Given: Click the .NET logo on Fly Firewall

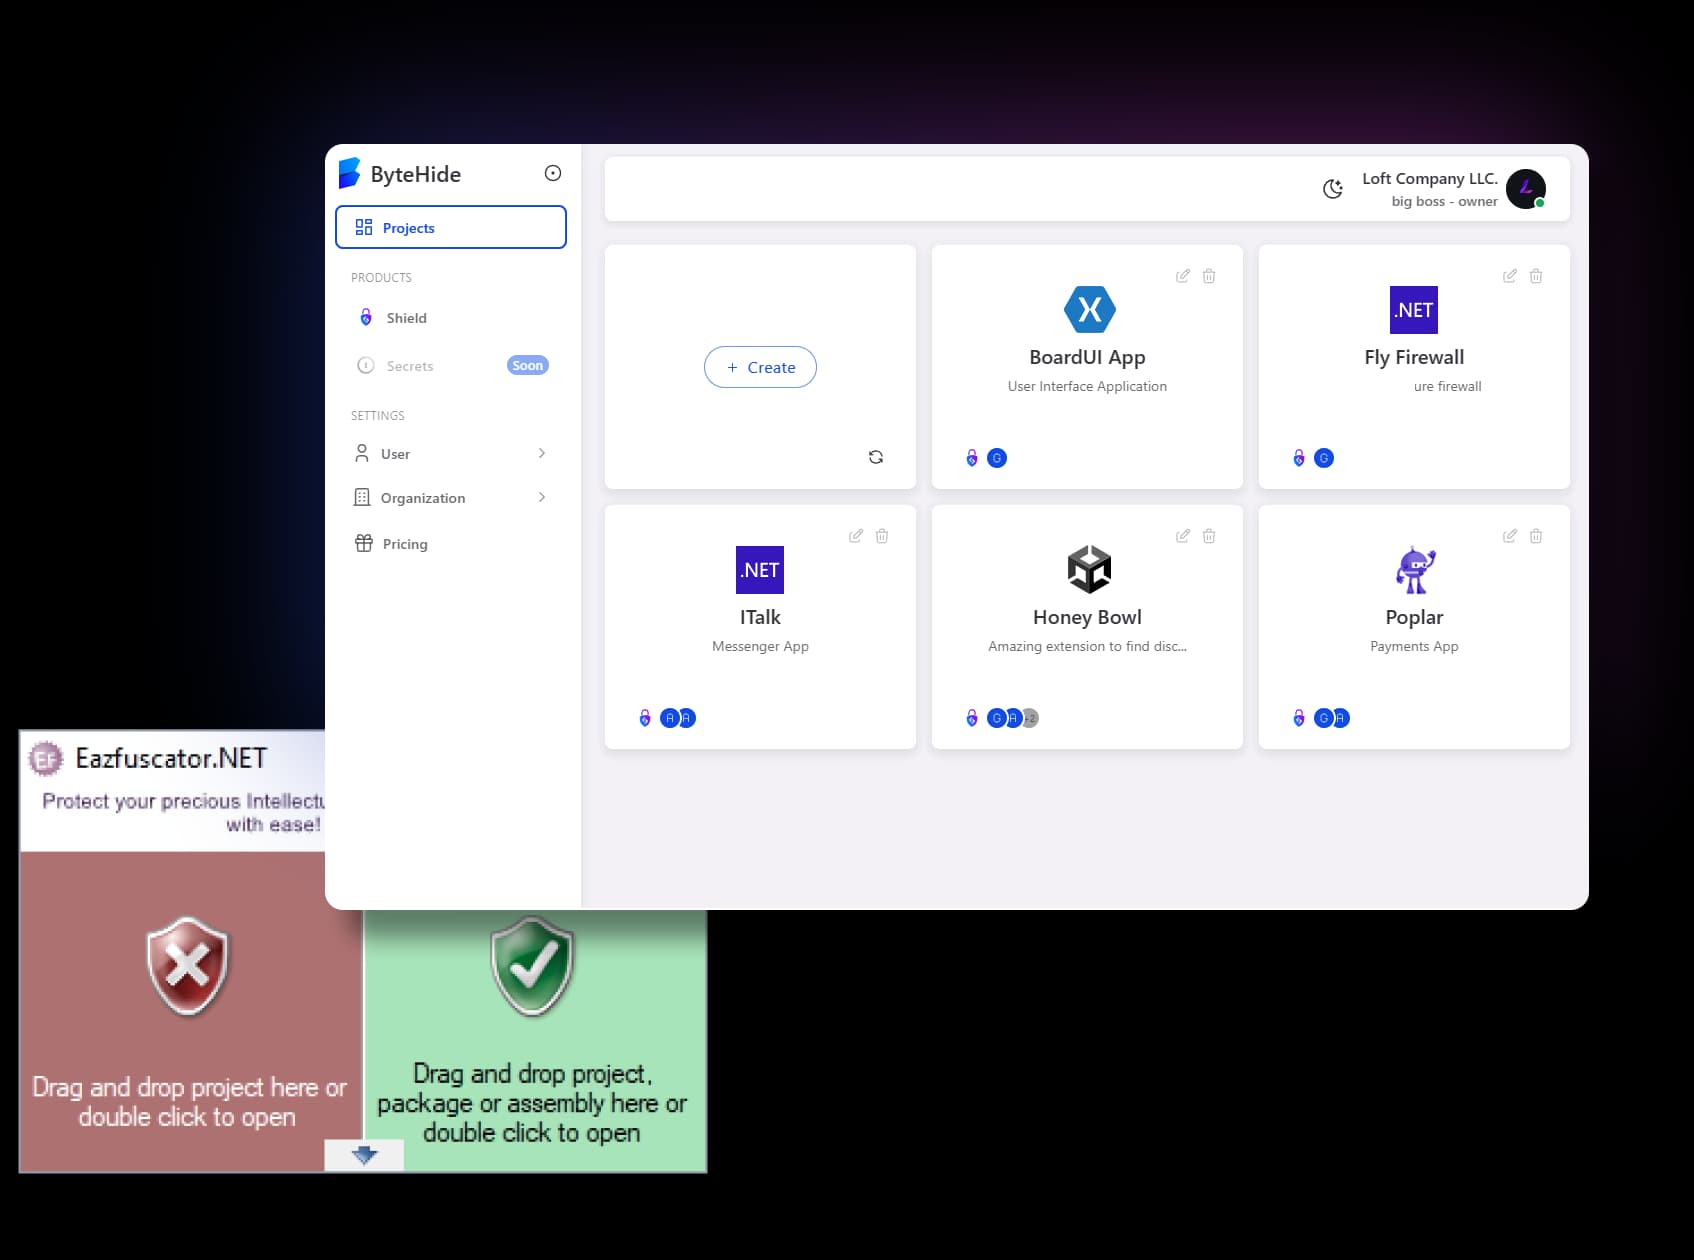Looking at the screenshot, I should (x=1414, y=310).
